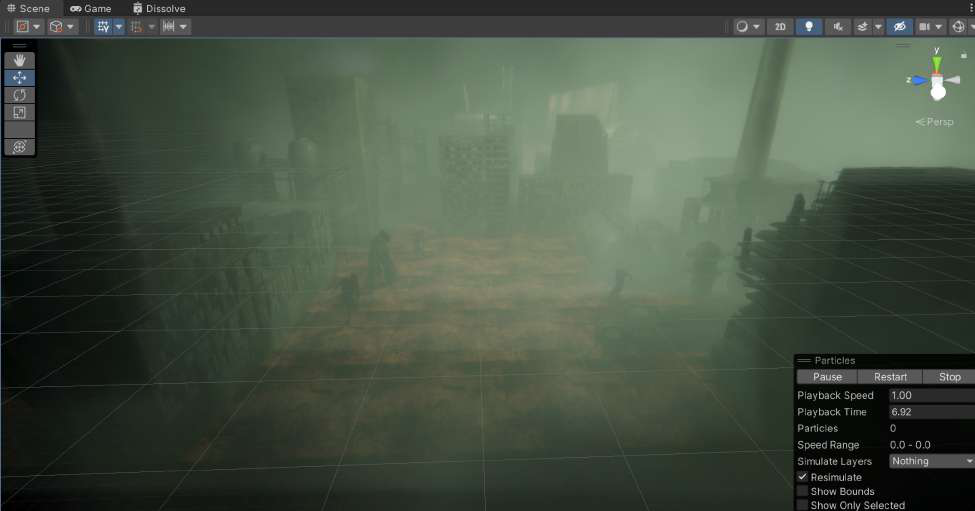Pause the particle playback

click(x=827, y=377)
